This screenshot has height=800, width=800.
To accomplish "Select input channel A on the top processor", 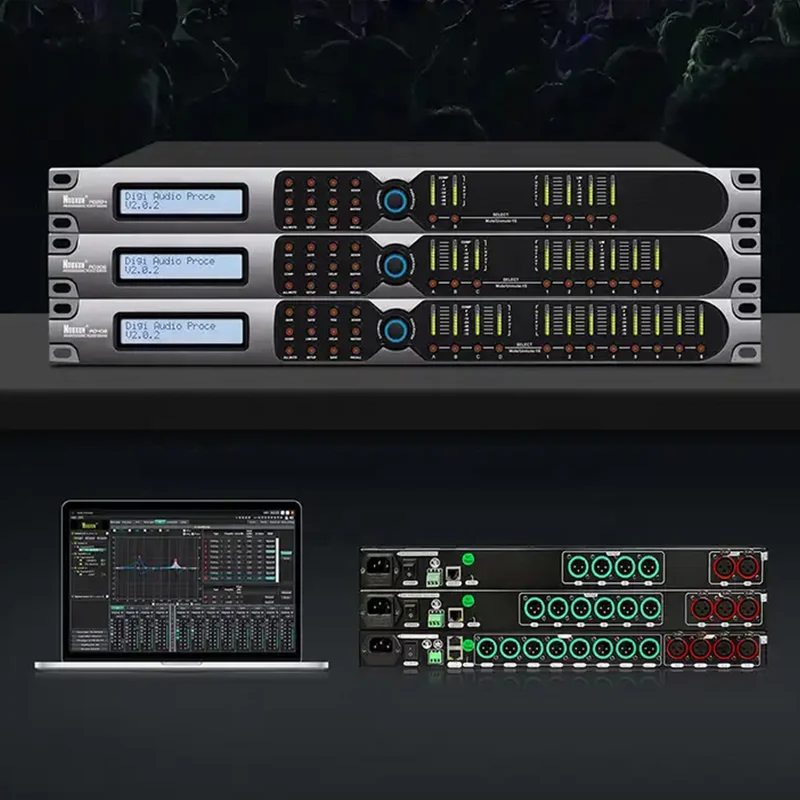I will pos(433,218).
